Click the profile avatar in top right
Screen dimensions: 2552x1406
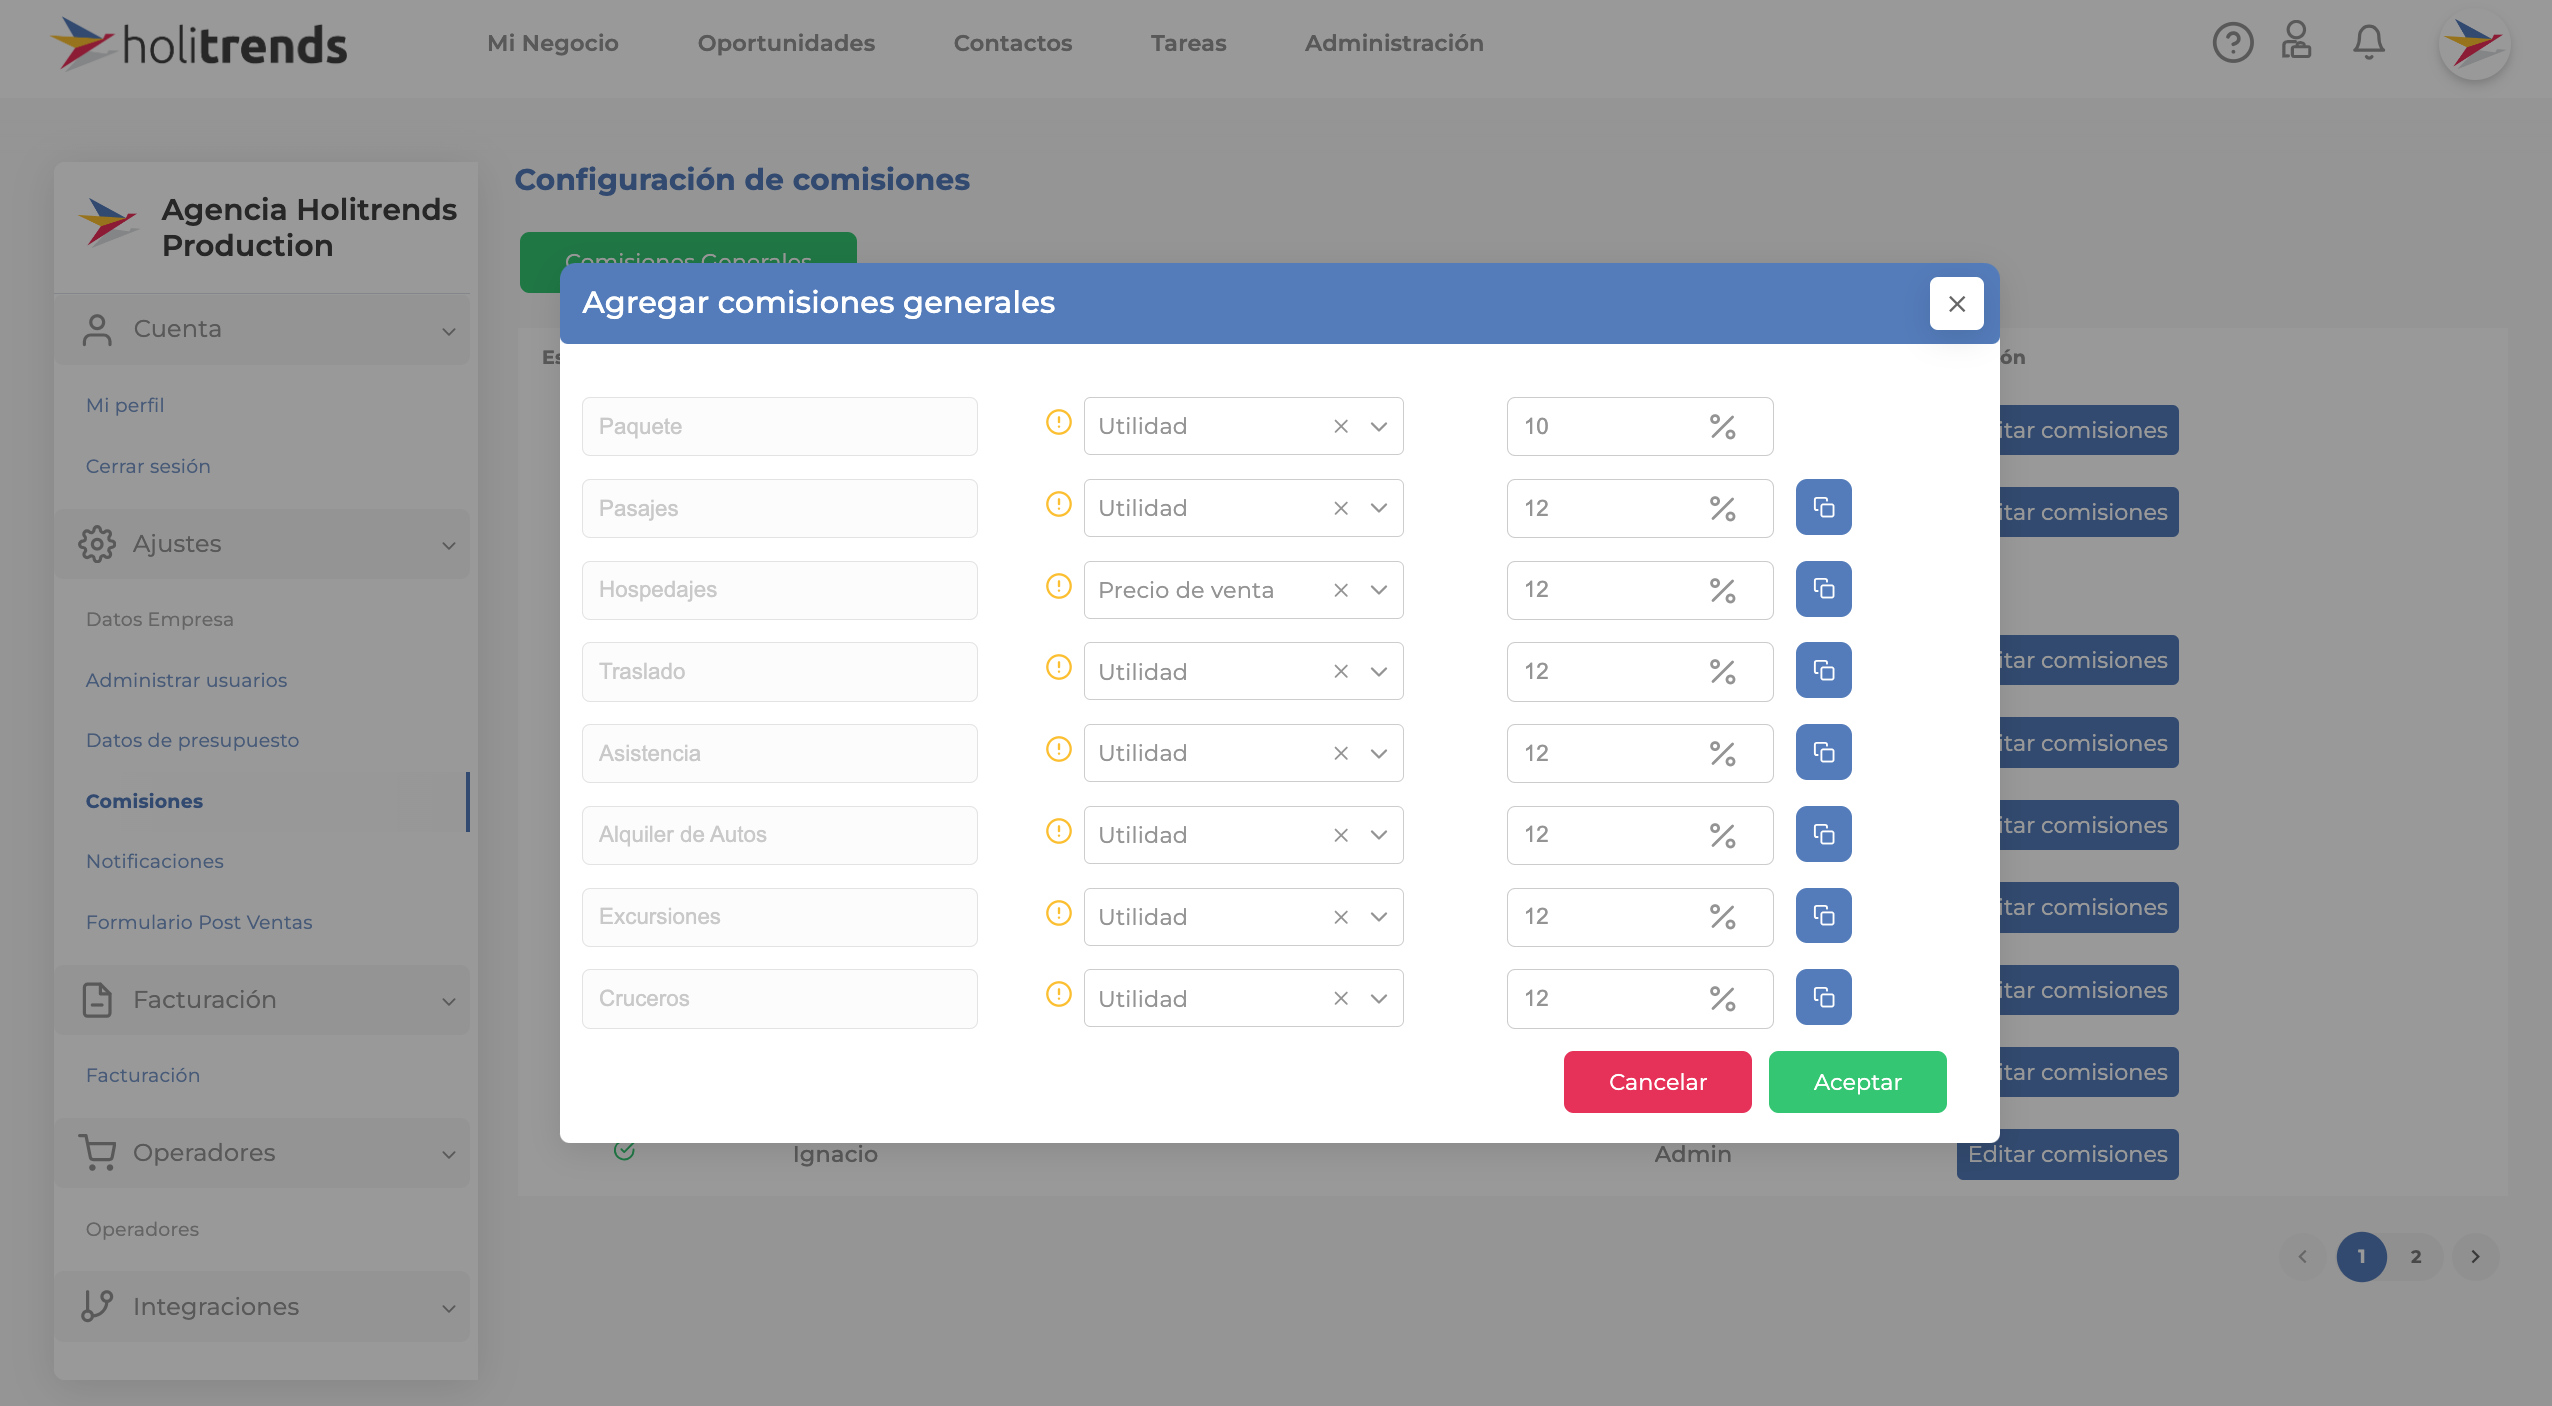2474,44
